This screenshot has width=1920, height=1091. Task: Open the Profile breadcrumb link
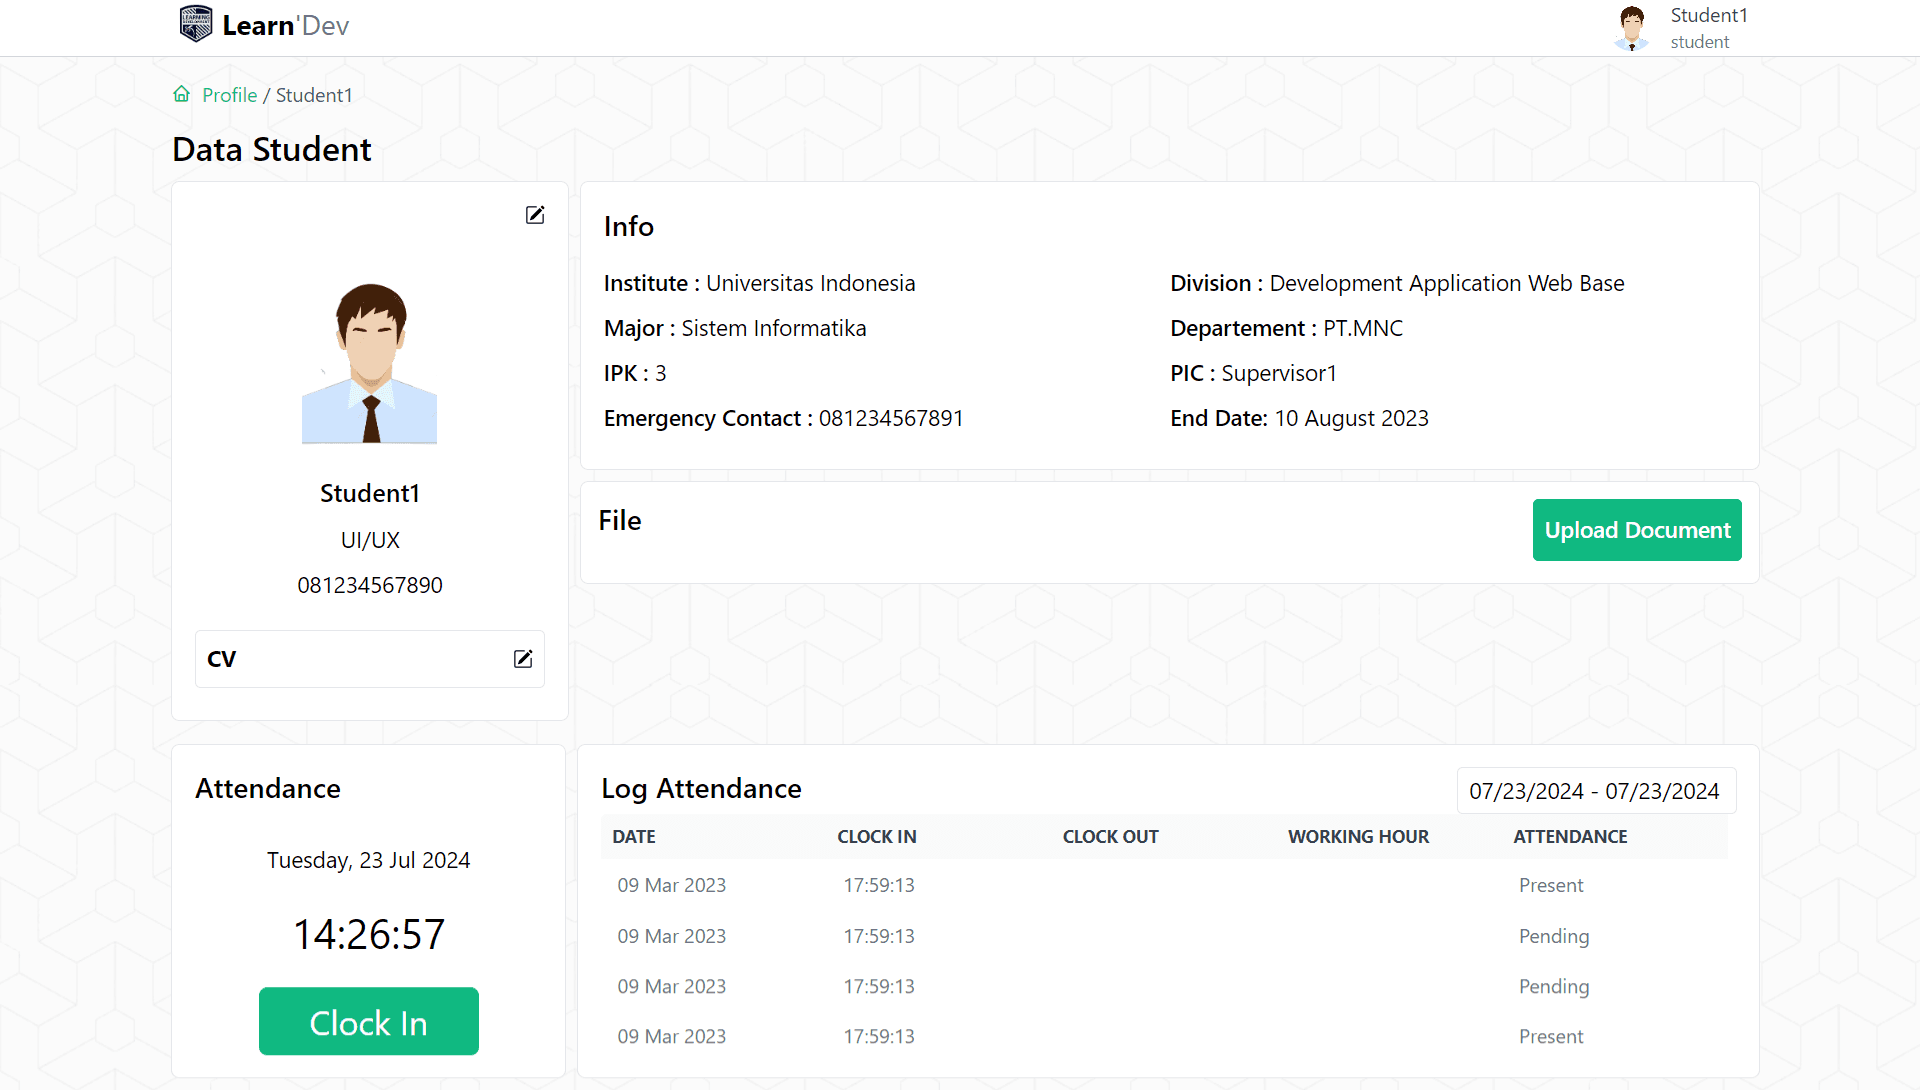pos(229,95)
